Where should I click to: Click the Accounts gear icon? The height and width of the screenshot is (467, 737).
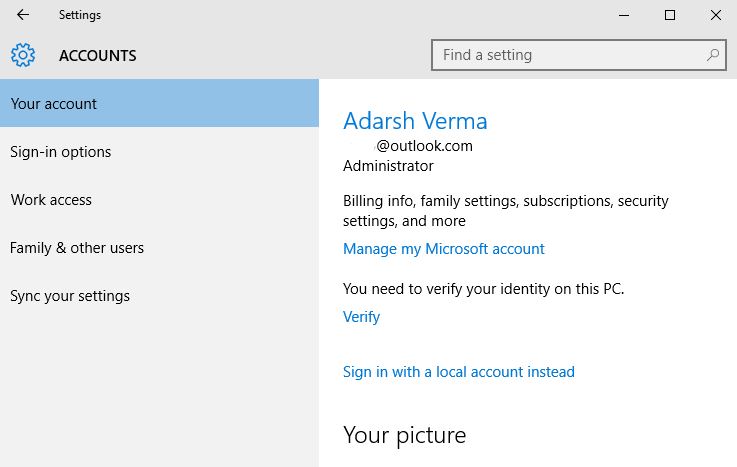22,55
